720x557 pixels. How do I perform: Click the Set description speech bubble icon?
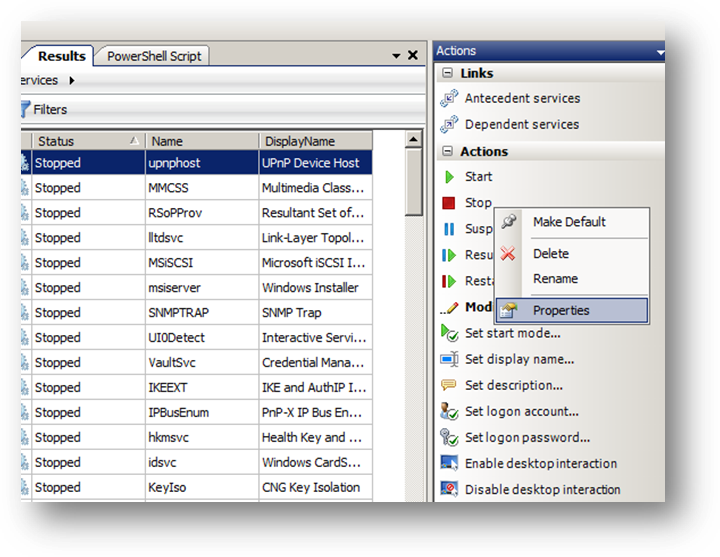tap(449, 385)
